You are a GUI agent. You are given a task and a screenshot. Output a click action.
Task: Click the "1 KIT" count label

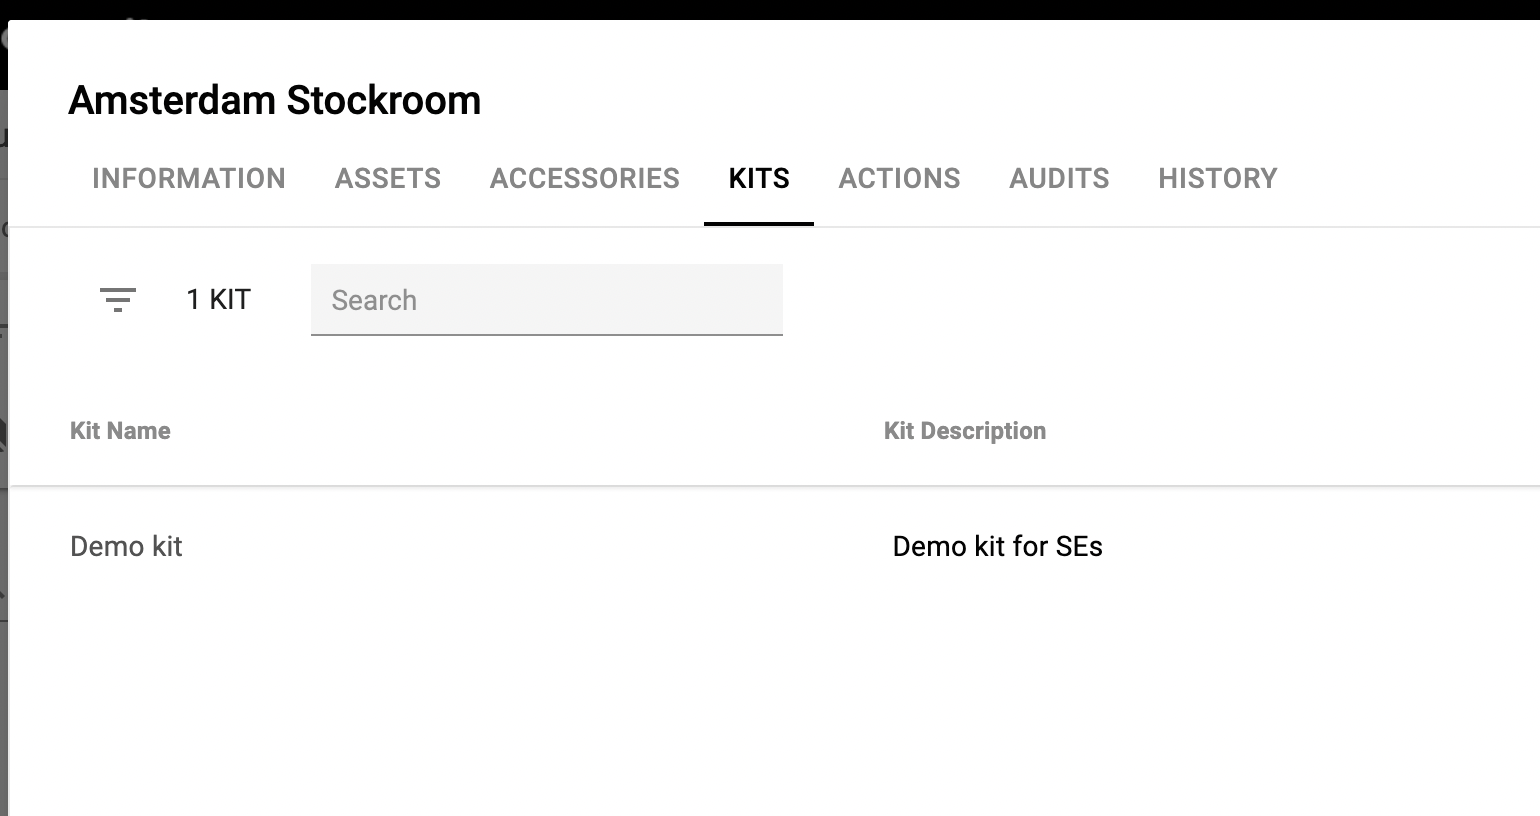(218, 300)
